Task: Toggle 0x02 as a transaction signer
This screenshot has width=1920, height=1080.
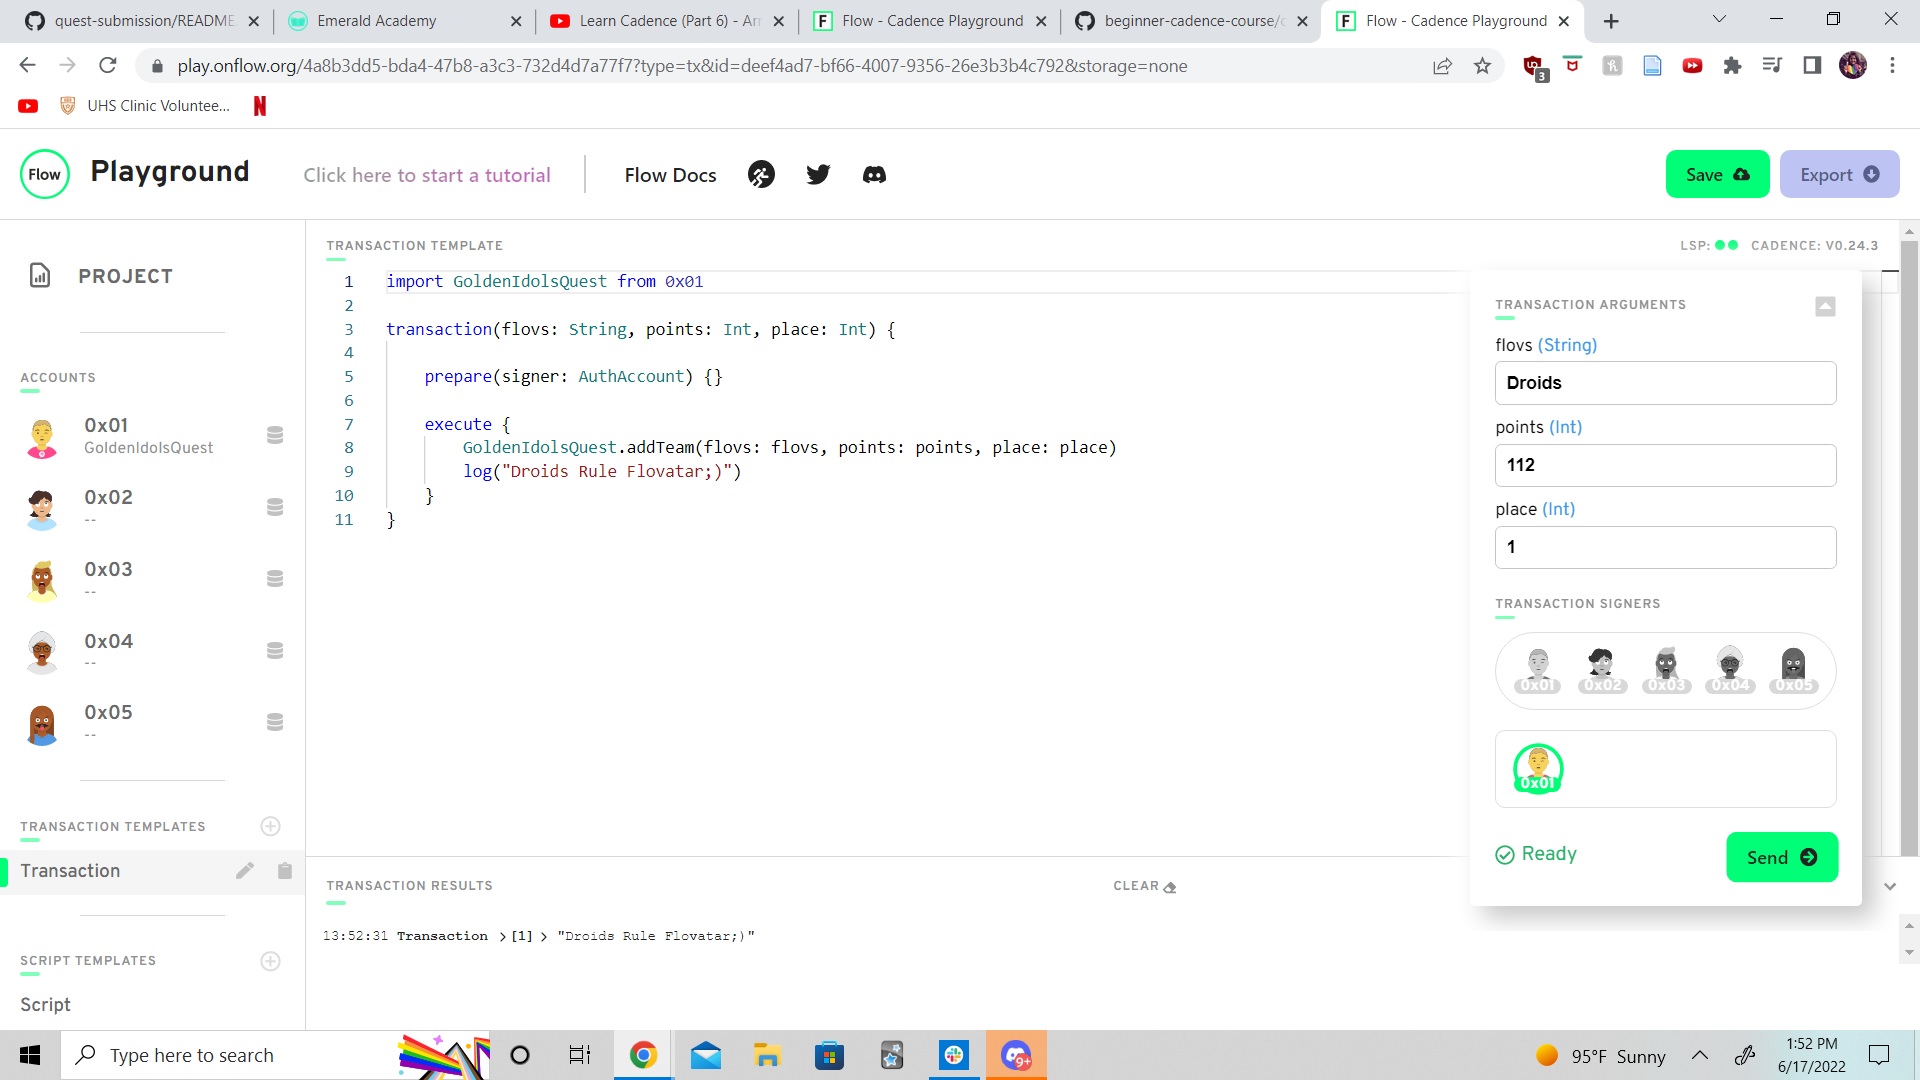Action: (1602, 668)
